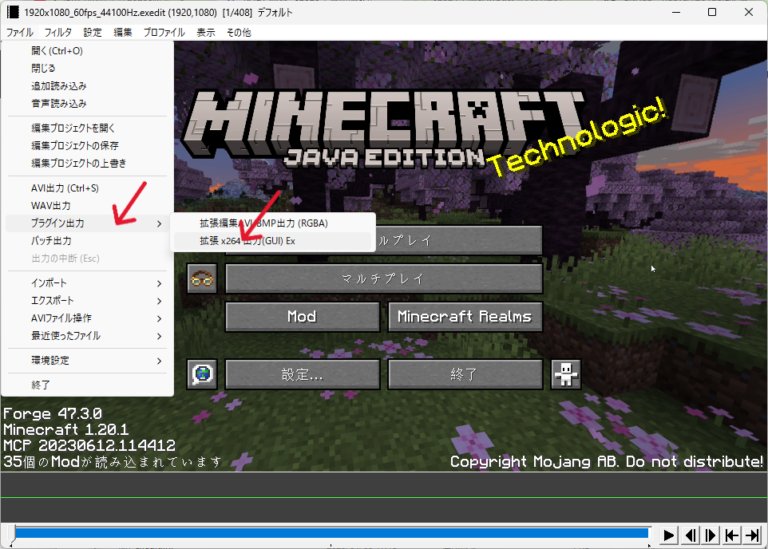Click the Mod button in the preview
This screenshot has height=549, width=768.
tap(302, 317)
